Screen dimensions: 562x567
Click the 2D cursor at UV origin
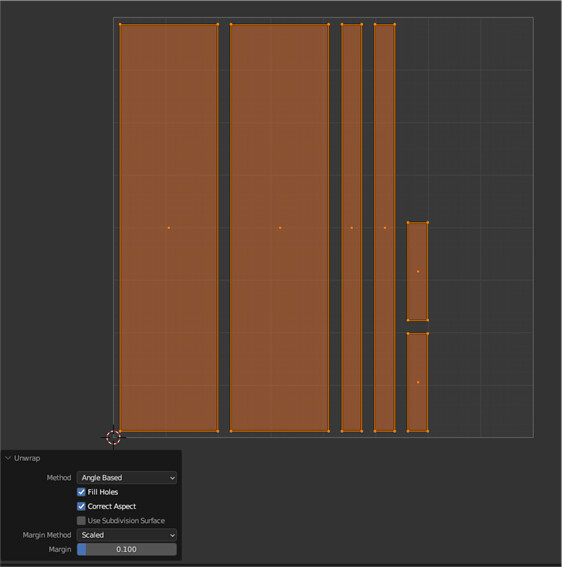pos(114,437)
